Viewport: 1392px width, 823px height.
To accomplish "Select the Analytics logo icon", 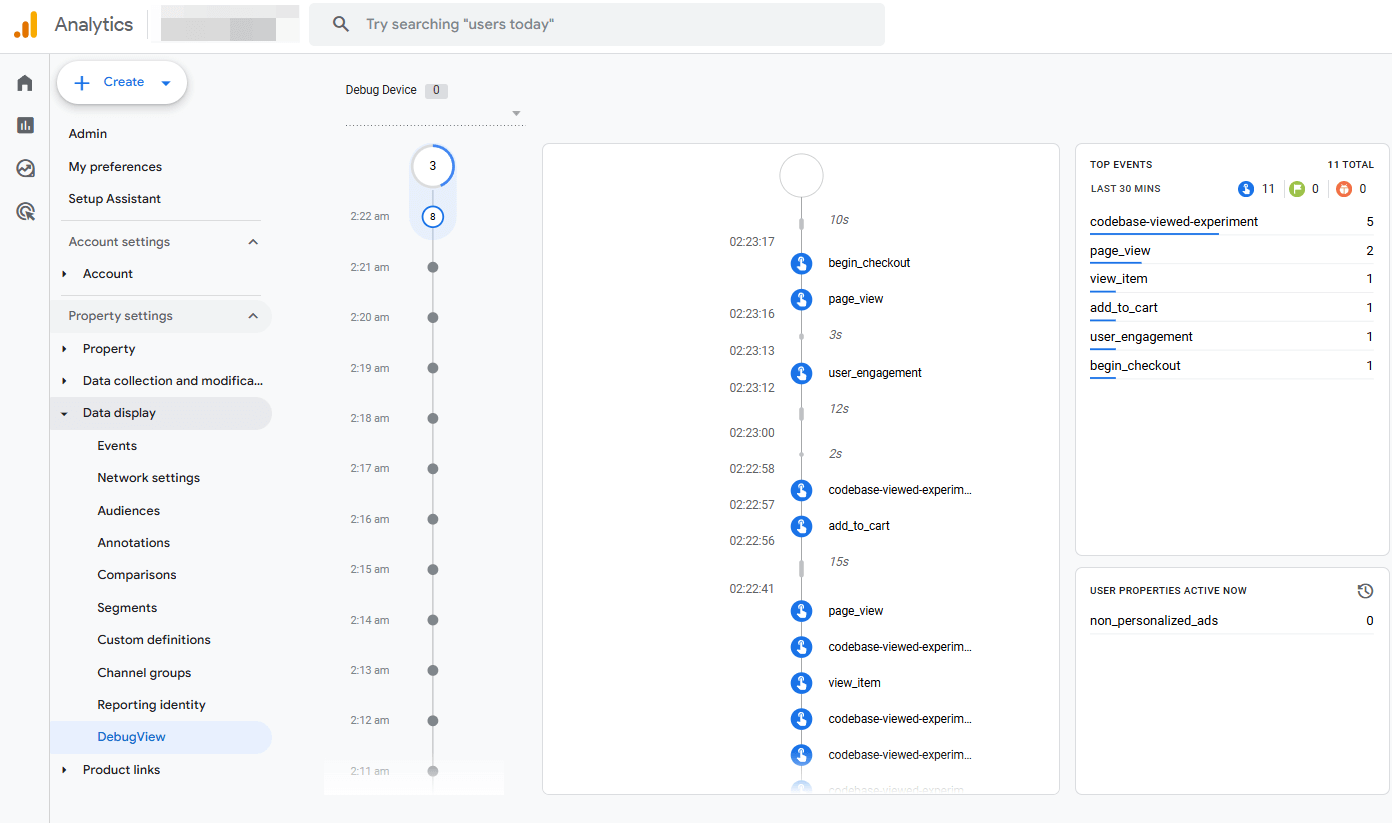I will click(25, 23).
